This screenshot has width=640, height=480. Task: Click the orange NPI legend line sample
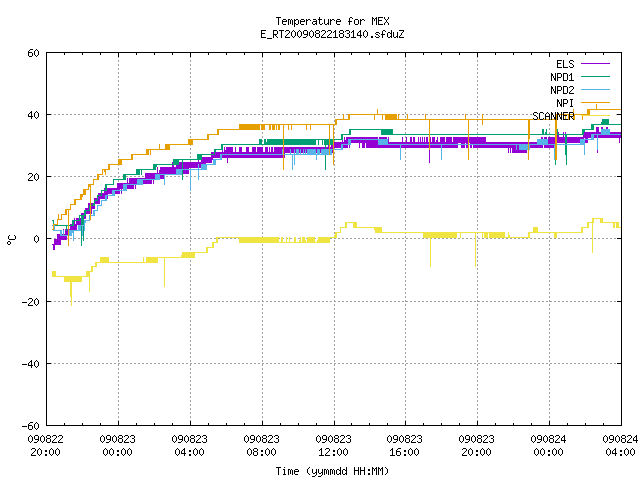[x=595, y=102]
